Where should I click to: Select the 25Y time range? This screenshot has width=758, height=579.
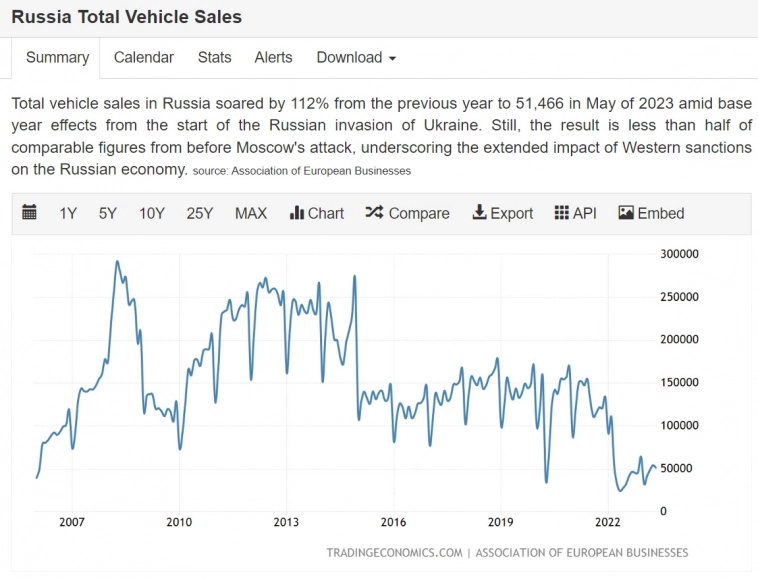200,213
